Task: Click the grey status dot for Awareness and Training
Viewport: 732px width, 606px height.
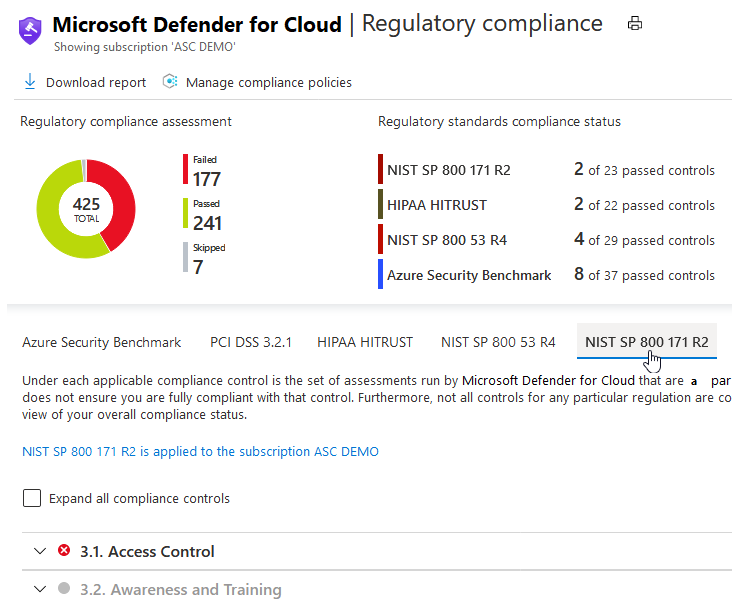Action: [x=65, y=589]
